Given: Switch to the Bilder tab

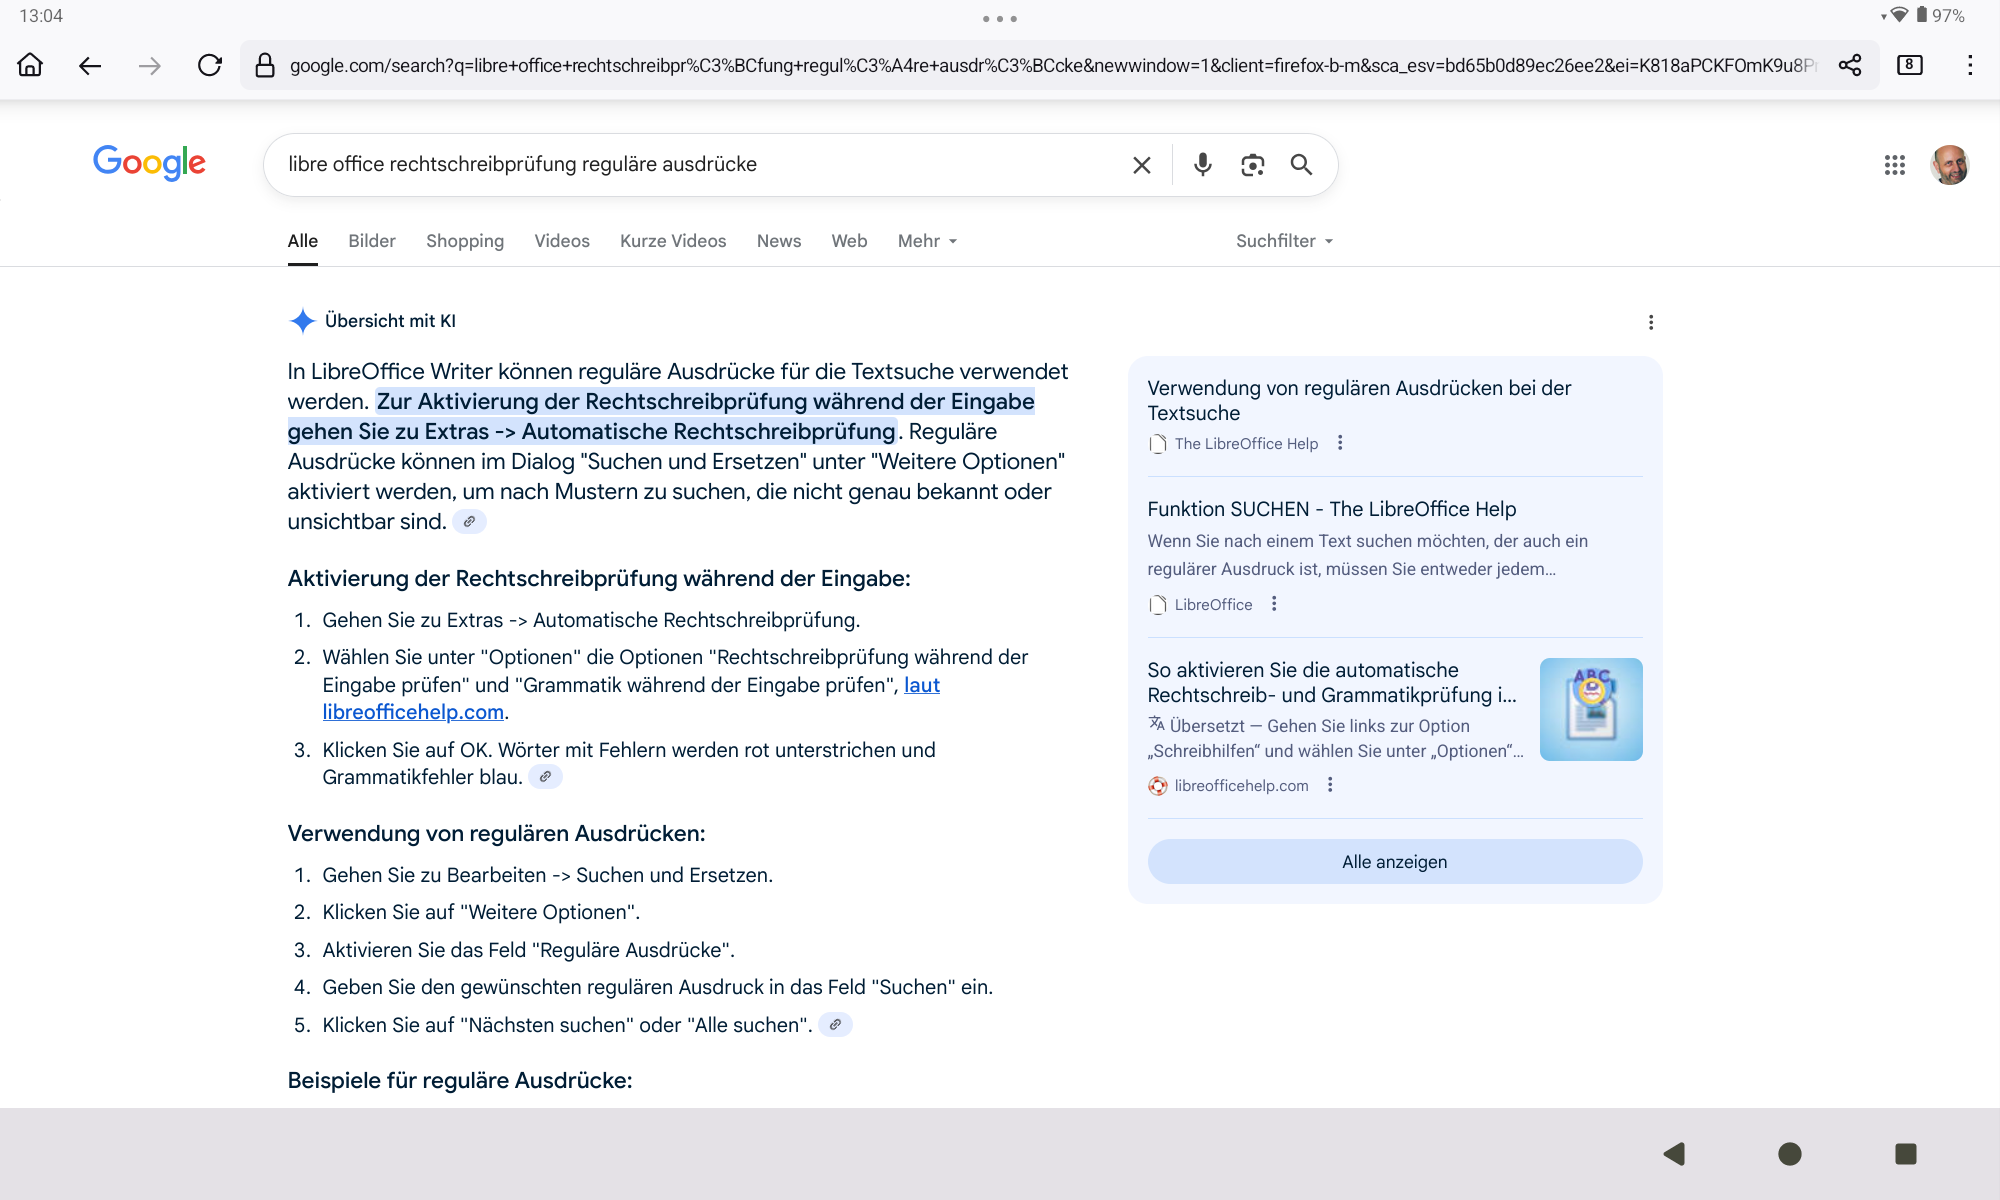Looking at the screenshot, I should (372, 241).
